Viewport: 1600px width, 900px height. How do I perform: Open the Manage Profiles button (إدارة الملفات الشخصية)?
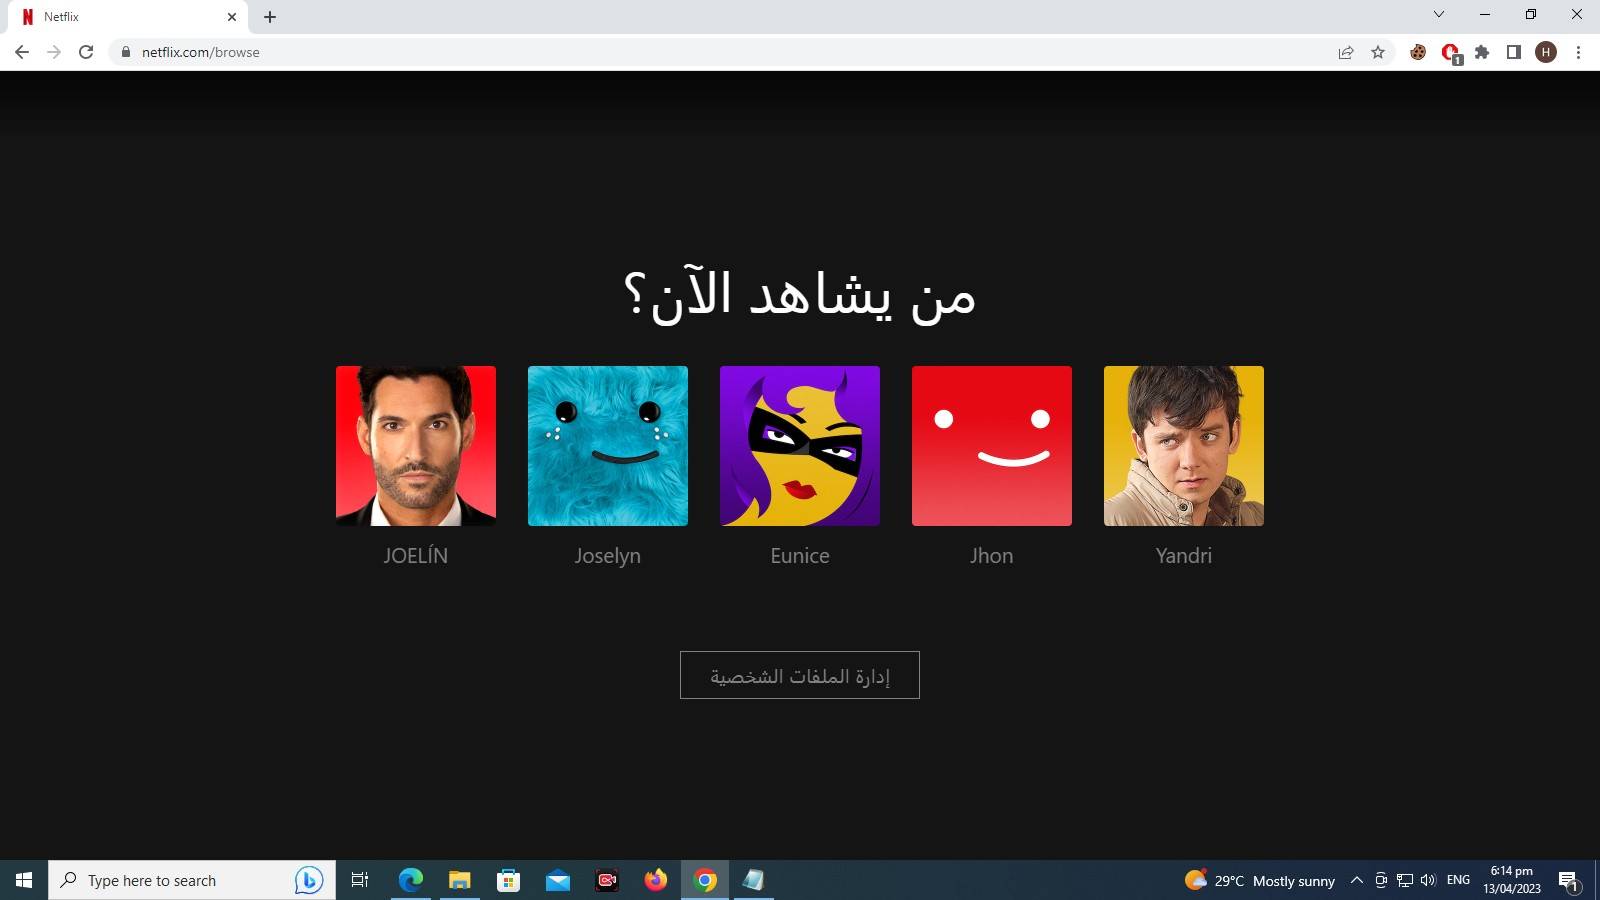(800, 675)
